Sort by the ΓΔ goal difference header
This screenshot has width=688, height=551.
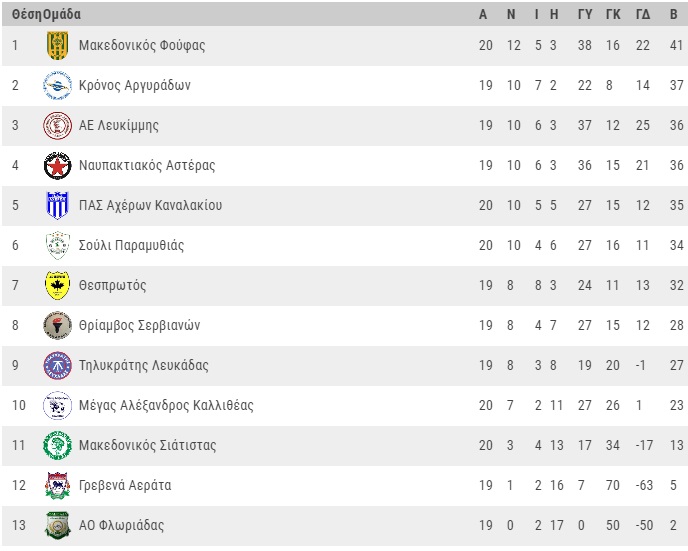643,14
